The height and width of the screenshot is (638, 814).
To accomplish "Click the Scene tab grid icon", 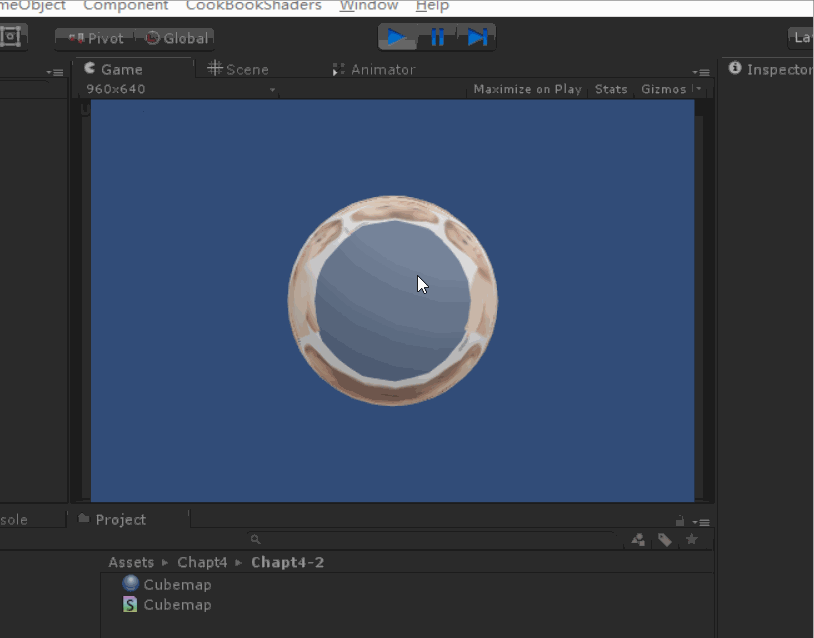I will point(214,68).
